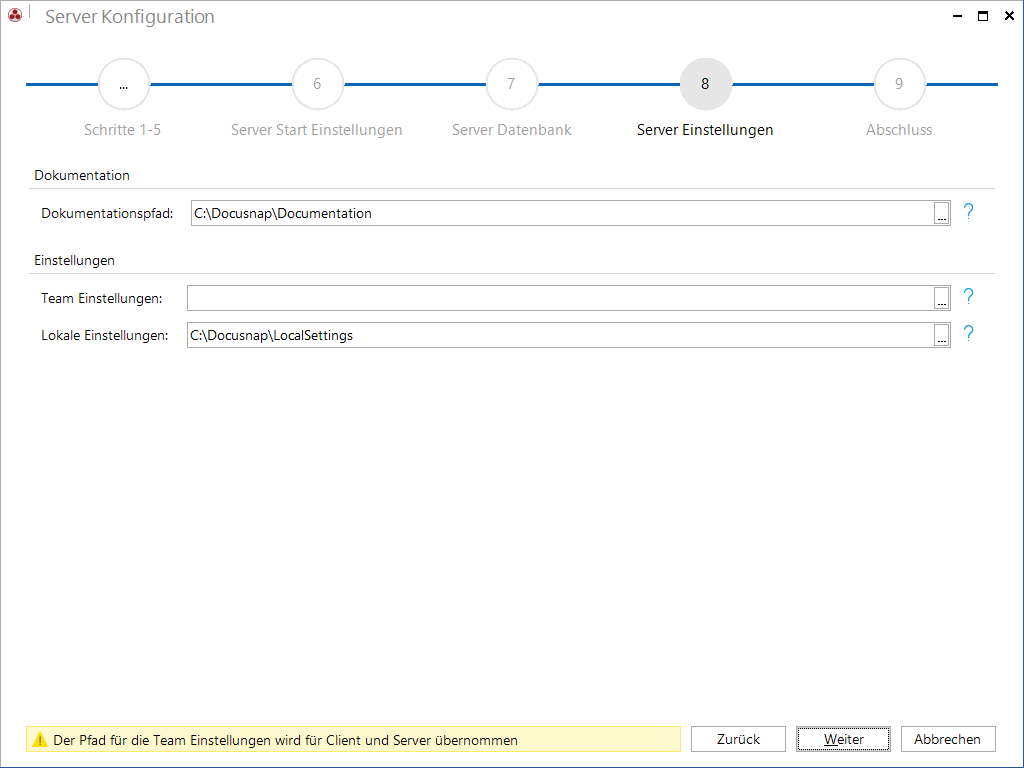Go back with the Zurück button

738,739
